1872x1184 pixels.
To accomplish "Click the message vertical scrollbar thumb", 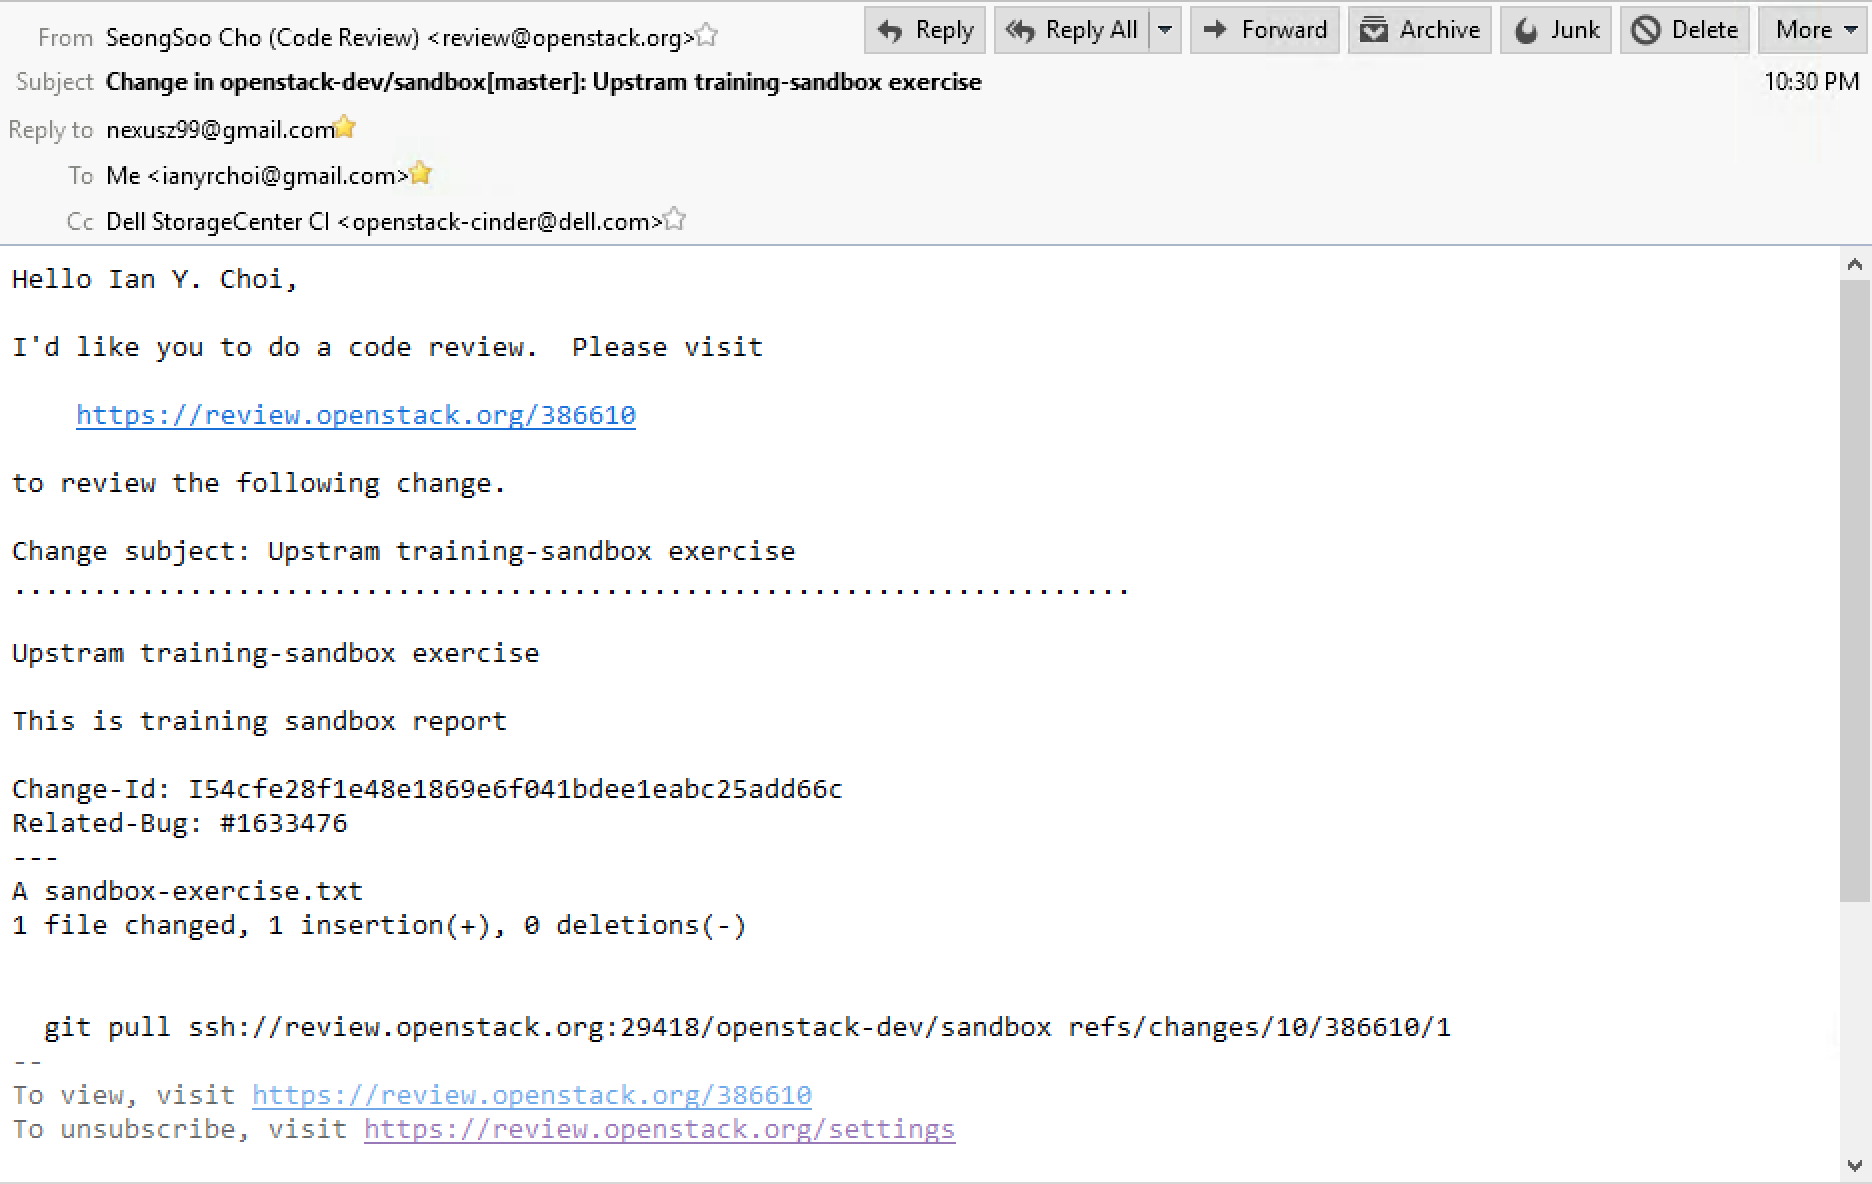I will click(1855, 590).
